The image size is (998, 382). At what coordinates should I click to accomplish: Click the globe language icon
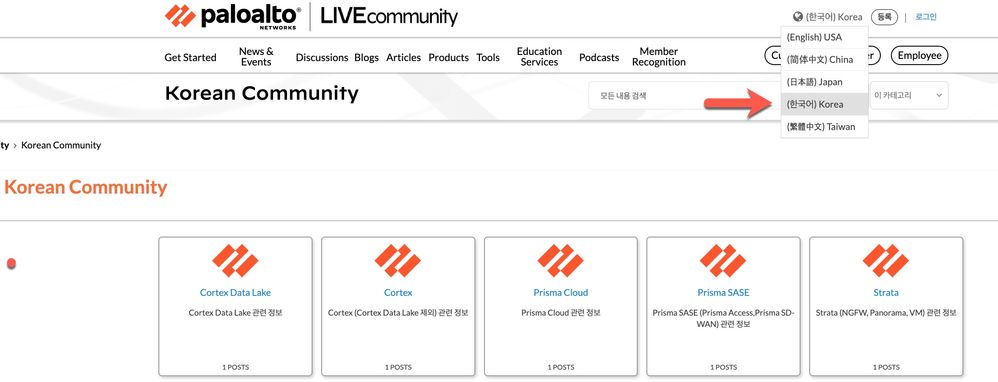[798, 17]
